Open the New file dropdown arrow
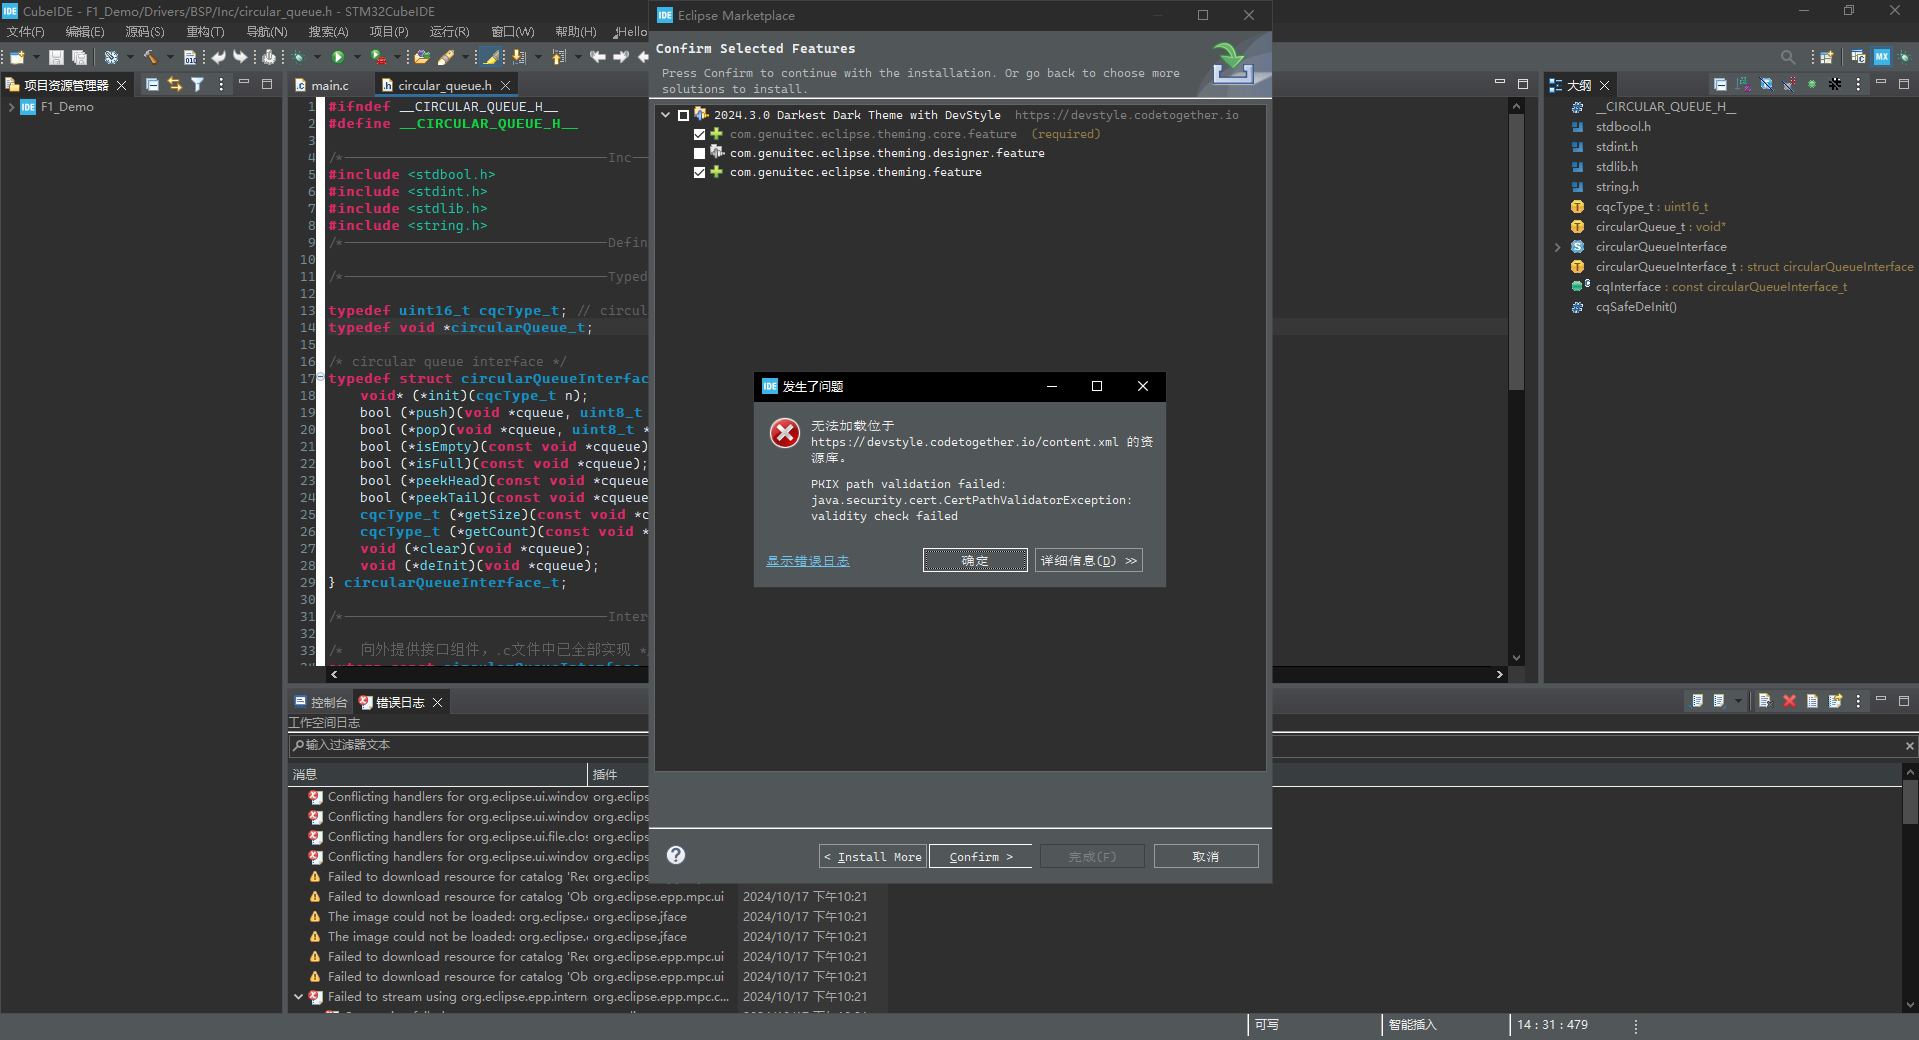The height and width of the screenshot is (1040, 1919). pos(35,57)
